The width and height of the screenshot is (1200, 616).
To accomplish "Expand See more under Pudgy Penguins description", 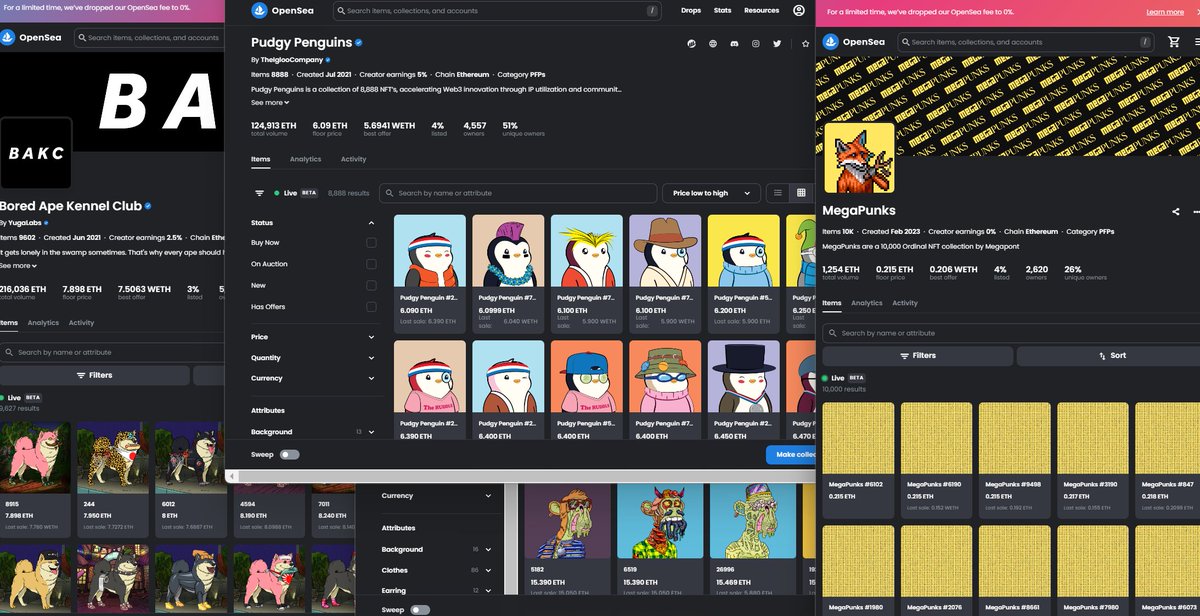I will (270, 102).
